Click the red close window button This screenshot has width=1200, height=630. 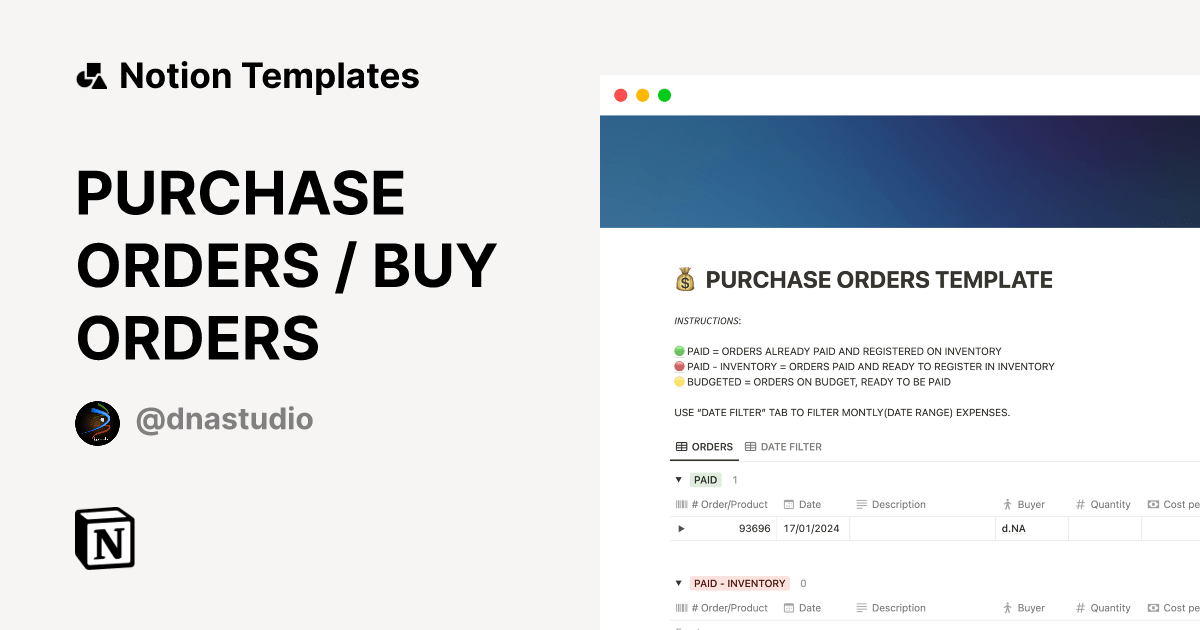(x=620, y=95)
